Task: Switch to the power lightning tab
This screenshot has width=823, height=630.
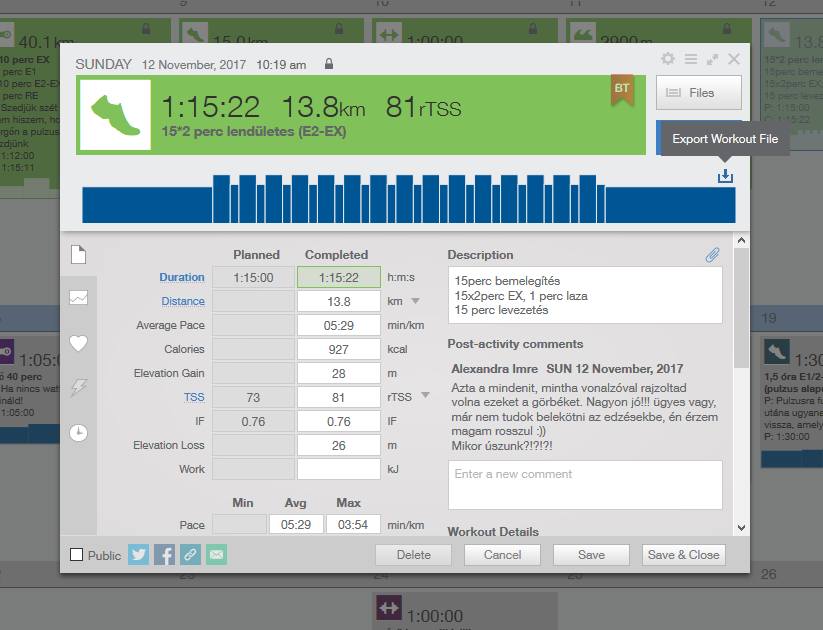Action: (79, 387)
